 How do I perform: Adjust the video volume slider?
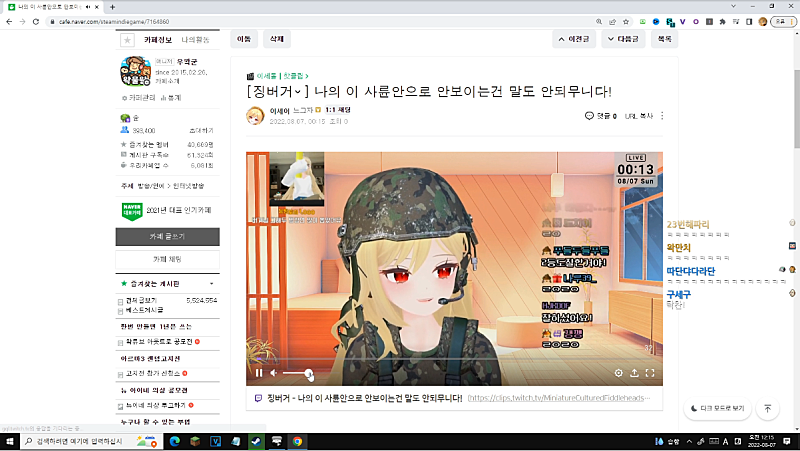coord(297,373)
